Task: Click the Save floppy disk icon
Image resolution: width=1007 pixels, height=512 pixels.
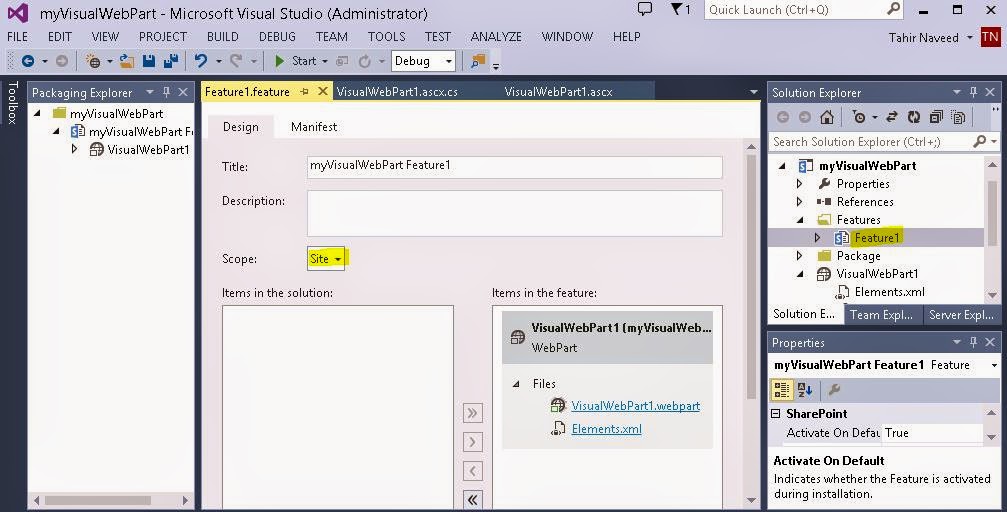Action: (x=149, y=61)
